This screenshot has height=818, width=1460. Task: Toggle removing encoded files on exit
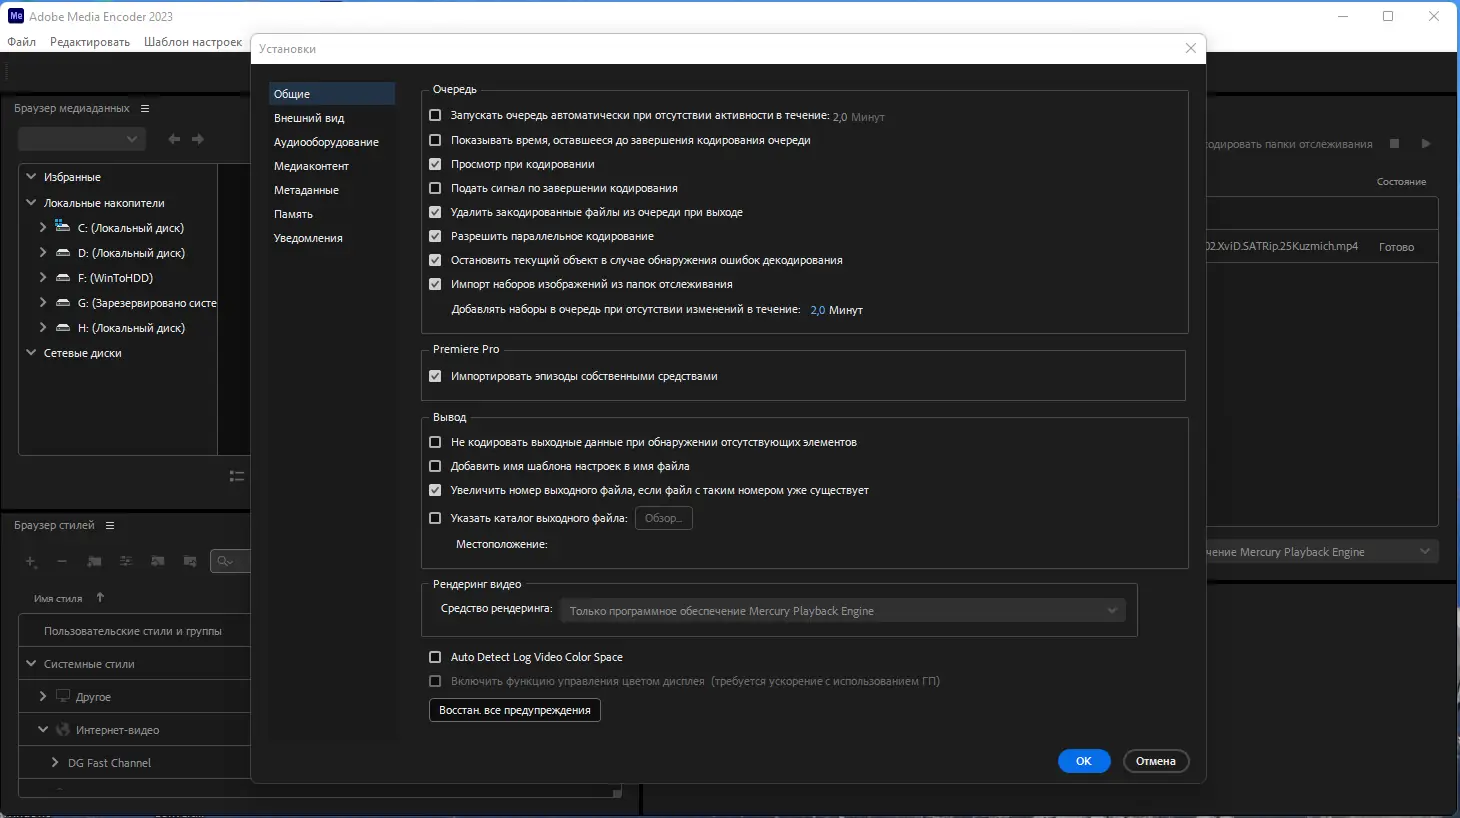tap(435, 212)
